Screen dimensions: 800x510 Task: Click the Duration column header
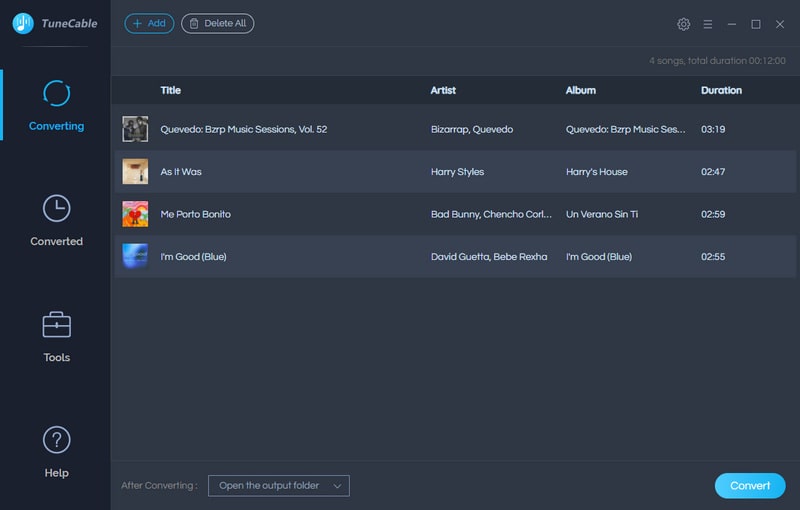(721, 90)
